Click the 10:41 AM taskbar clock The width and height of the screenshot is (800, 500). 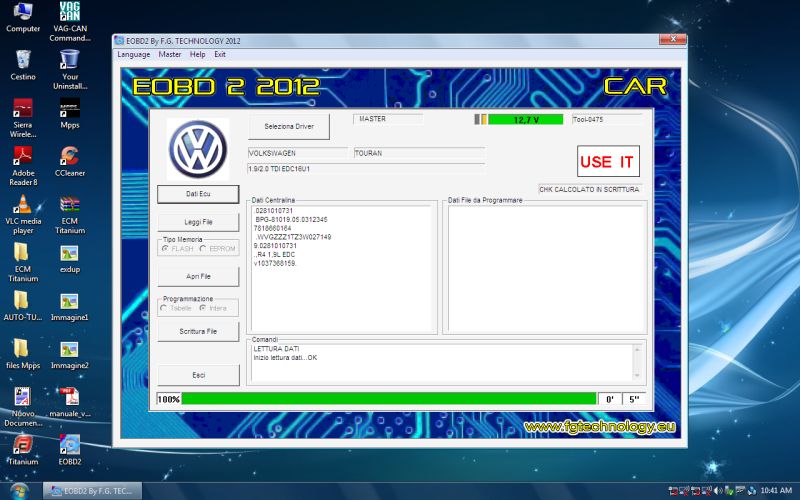(776, 490)
